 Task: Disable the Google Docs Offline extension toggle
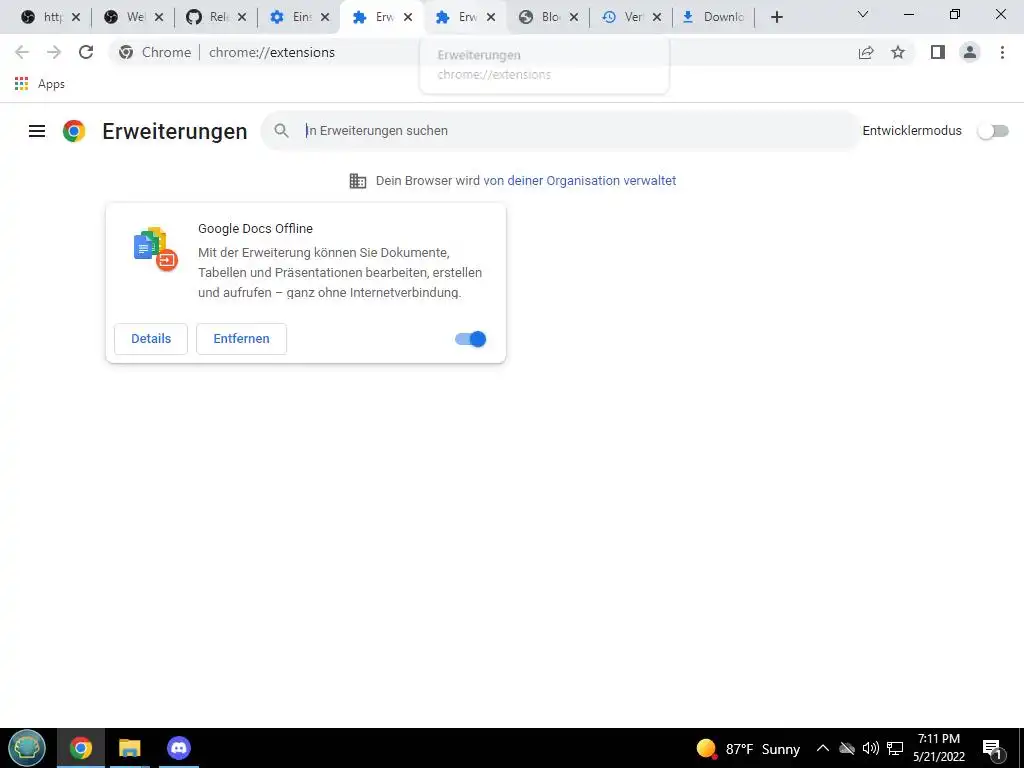point(470,339)
